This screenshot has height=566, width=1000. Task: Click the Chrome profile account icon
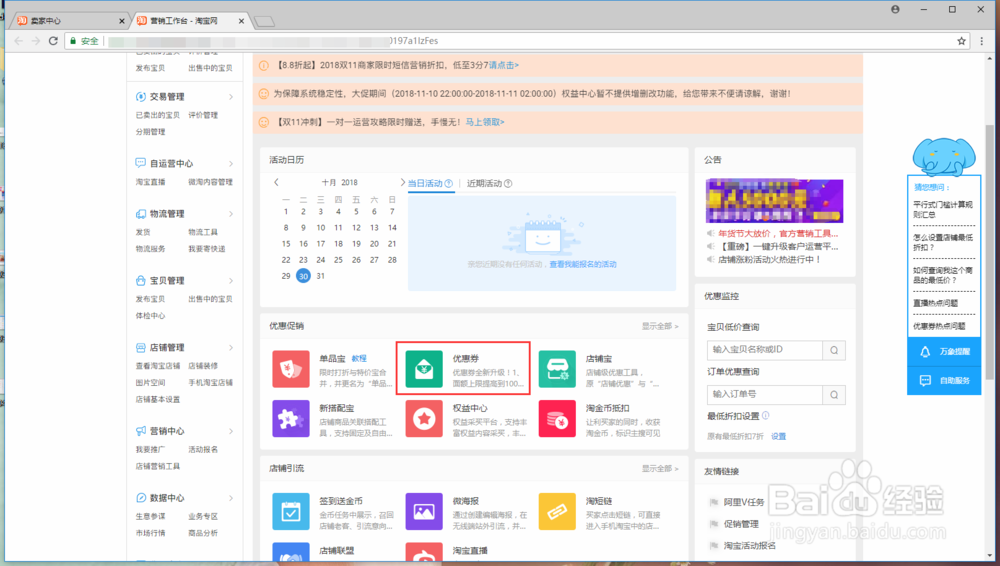click(895, 10)
